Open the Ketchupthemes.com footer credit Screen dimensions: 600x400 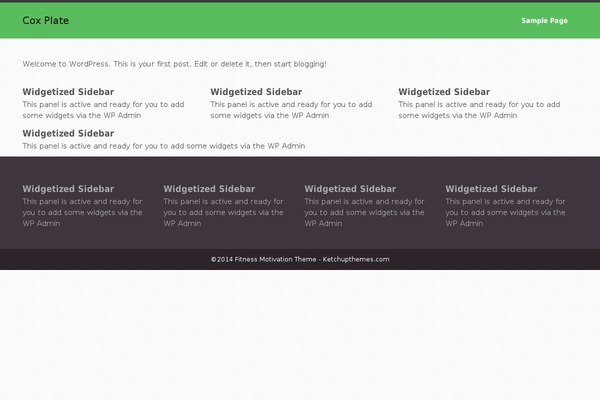[356, 259]
